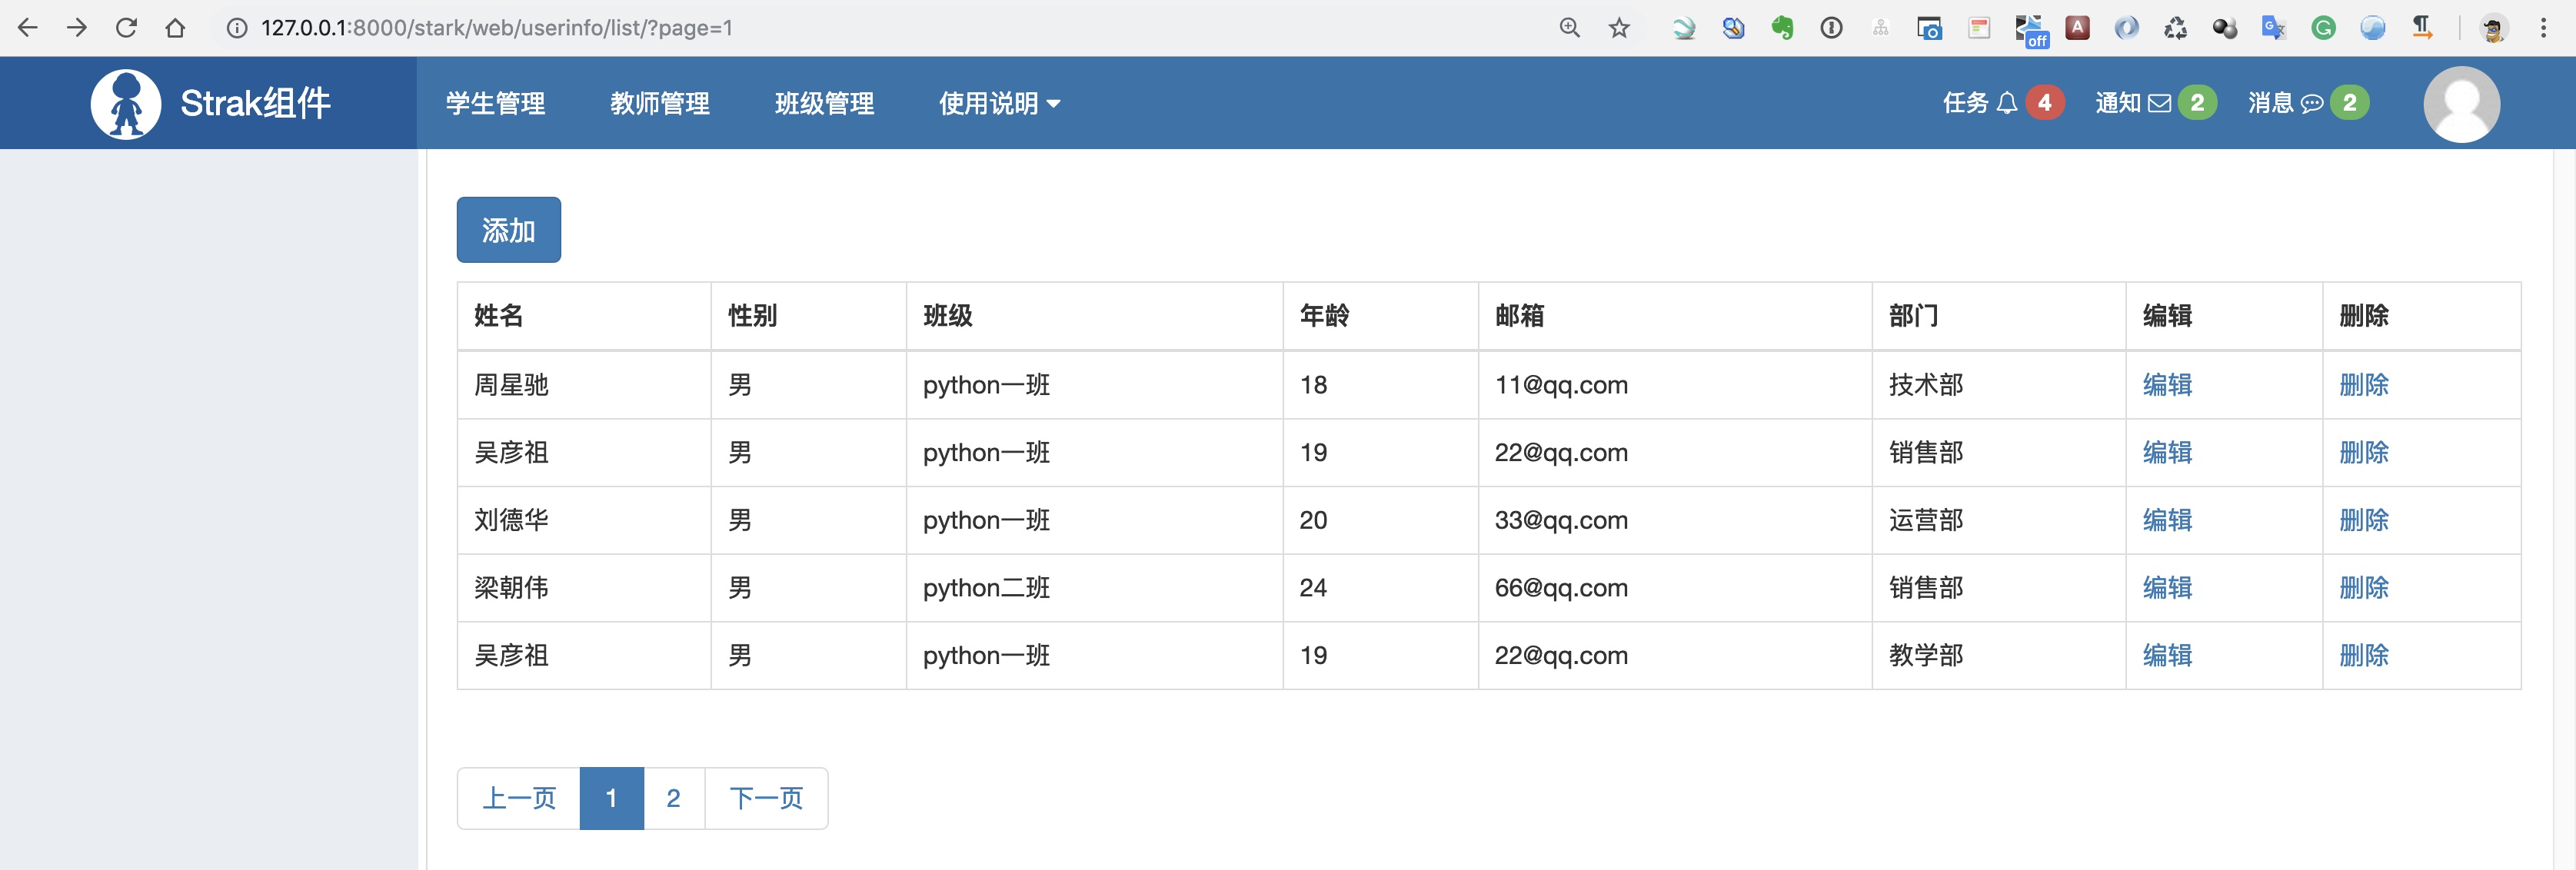Image resolution: width=2576 pixels, height=870 pixels.
Task: Open the 学生管理 menu
Action: pyautogui.click(x=495, y=103)
